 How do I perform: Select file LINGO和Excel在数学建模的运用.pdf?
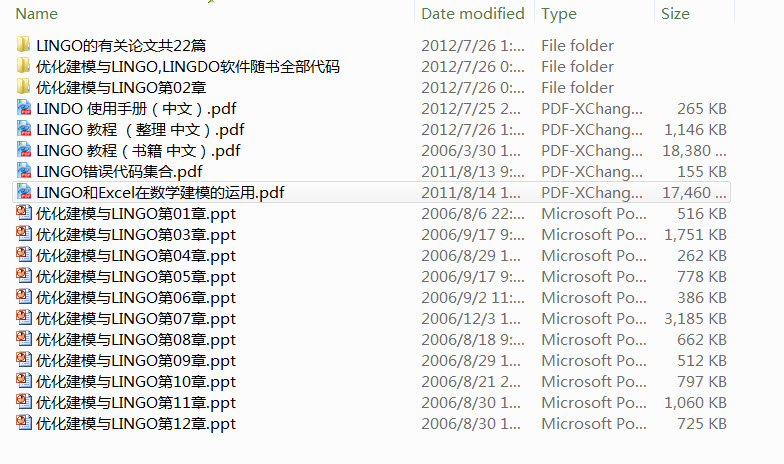[x=160, y=192]
